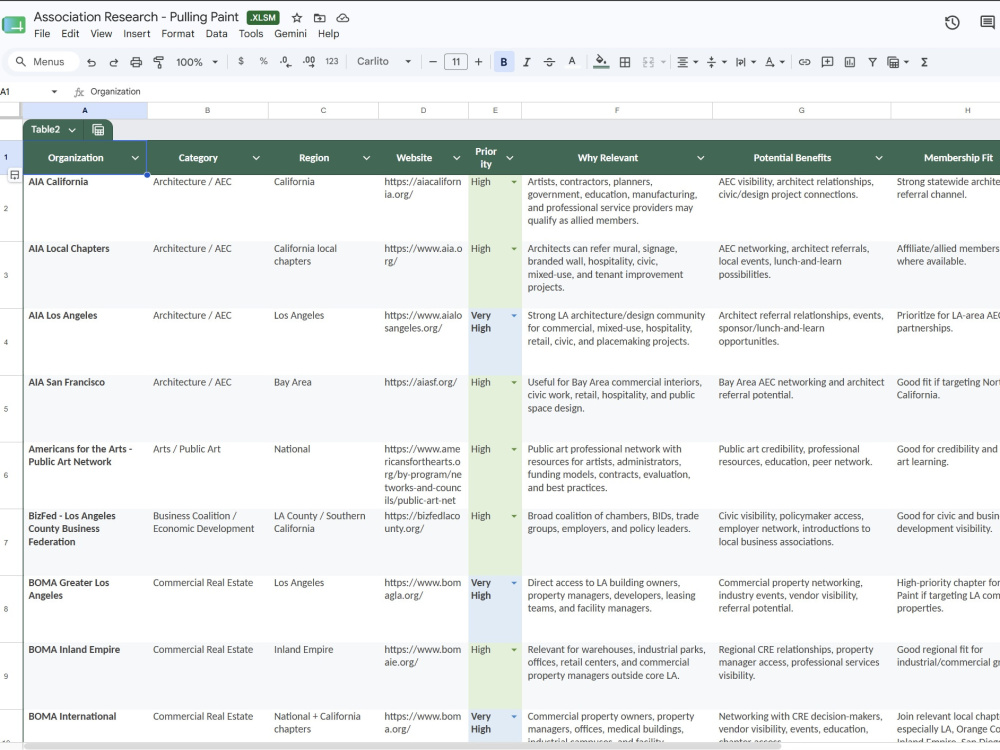1000x750 pixels.
Task: Open Why Relevant column dropdown
Action: pyautogui.click(x=700, y=158)
